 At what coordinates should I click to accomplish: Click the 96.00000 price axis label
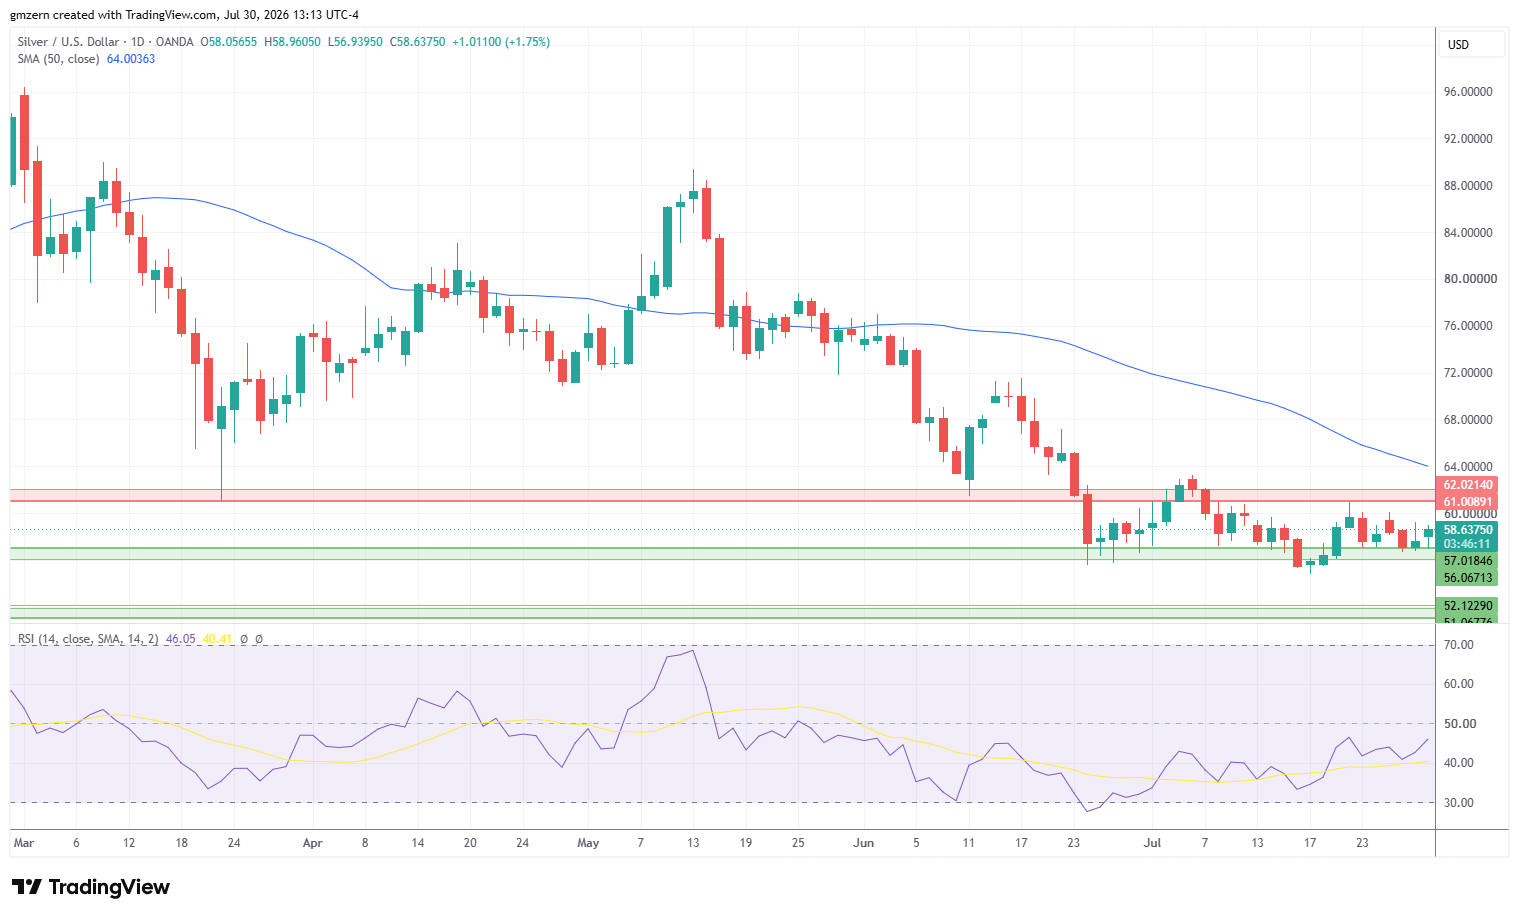[x=1467, y=92]
